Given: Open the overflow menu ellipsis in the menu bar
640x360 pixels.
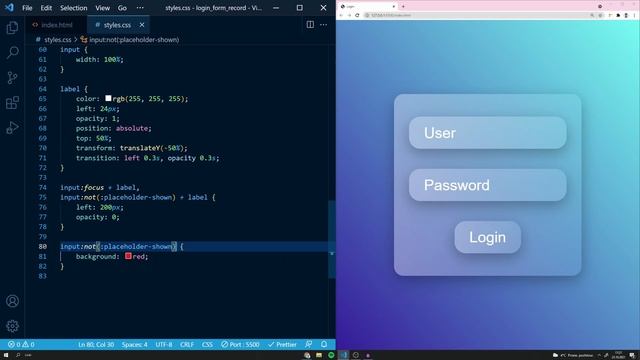Looking at the screenshot, I should click(x=140, y=8).
